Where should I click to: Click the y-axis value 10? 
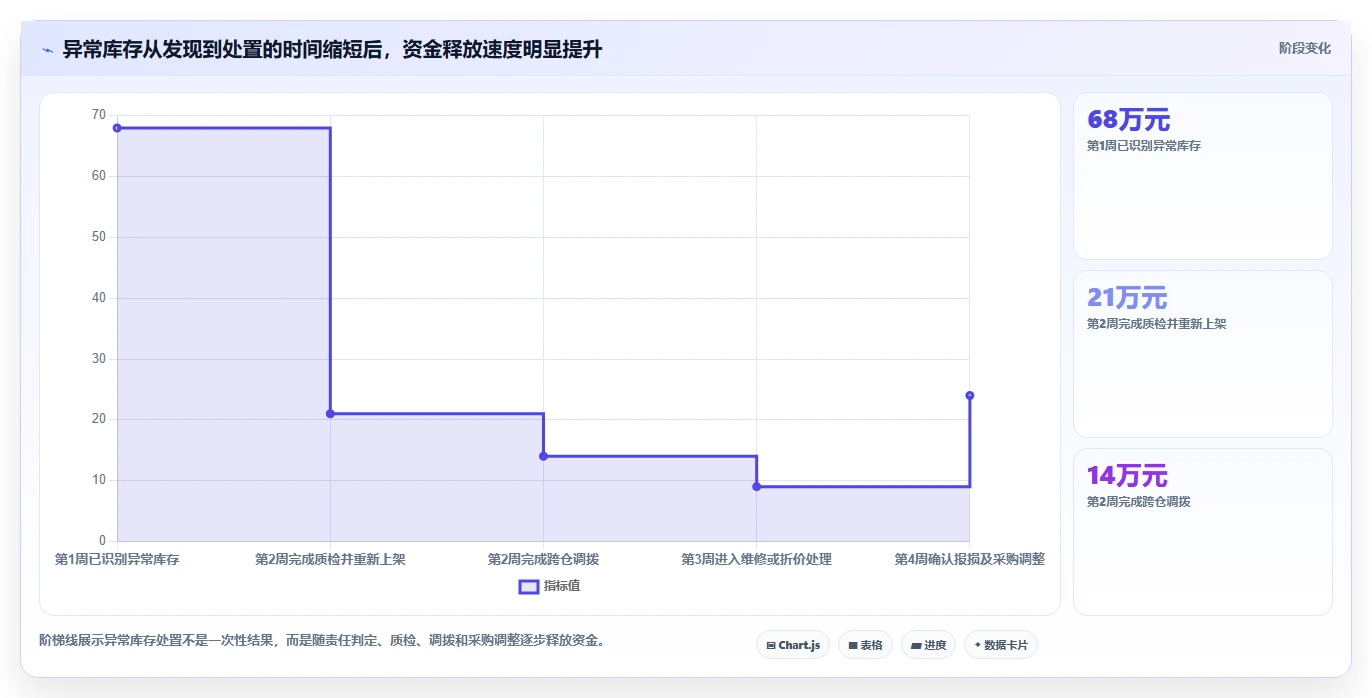98,480
